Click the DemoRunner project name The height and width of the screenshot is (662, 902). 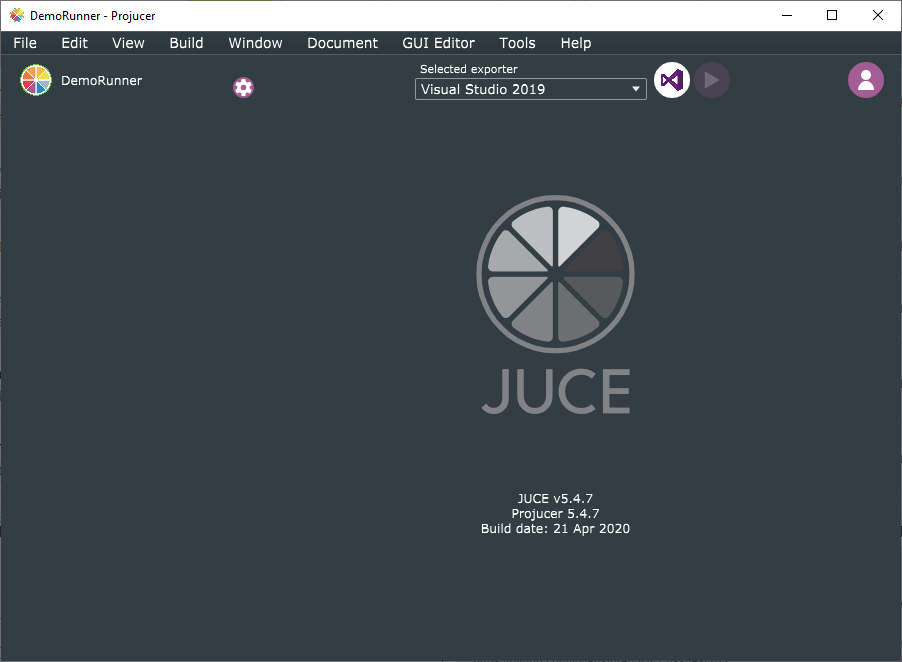click(x=101, y=81)
